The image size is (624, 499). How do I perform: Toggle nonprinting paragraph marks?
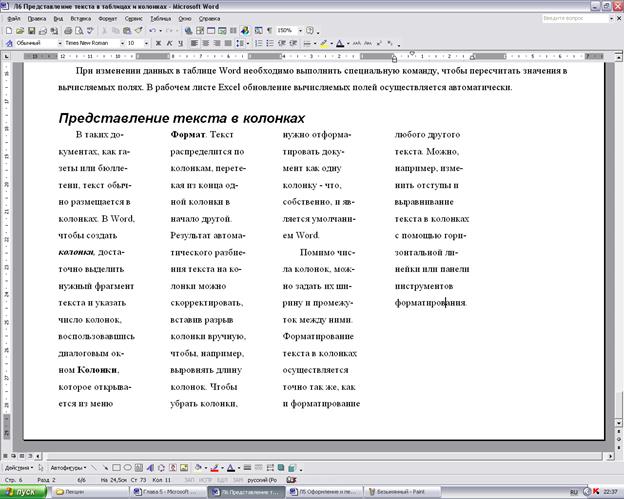pos(269,30)
